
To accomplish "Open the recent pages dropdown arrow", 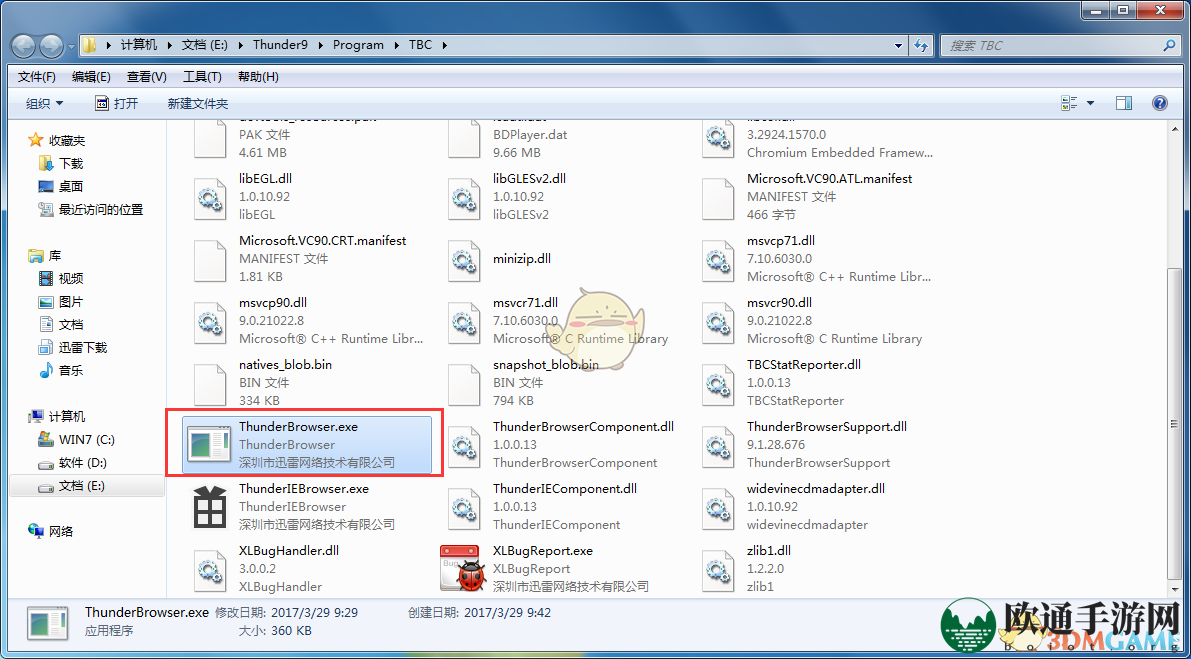I will coord(71,46).
